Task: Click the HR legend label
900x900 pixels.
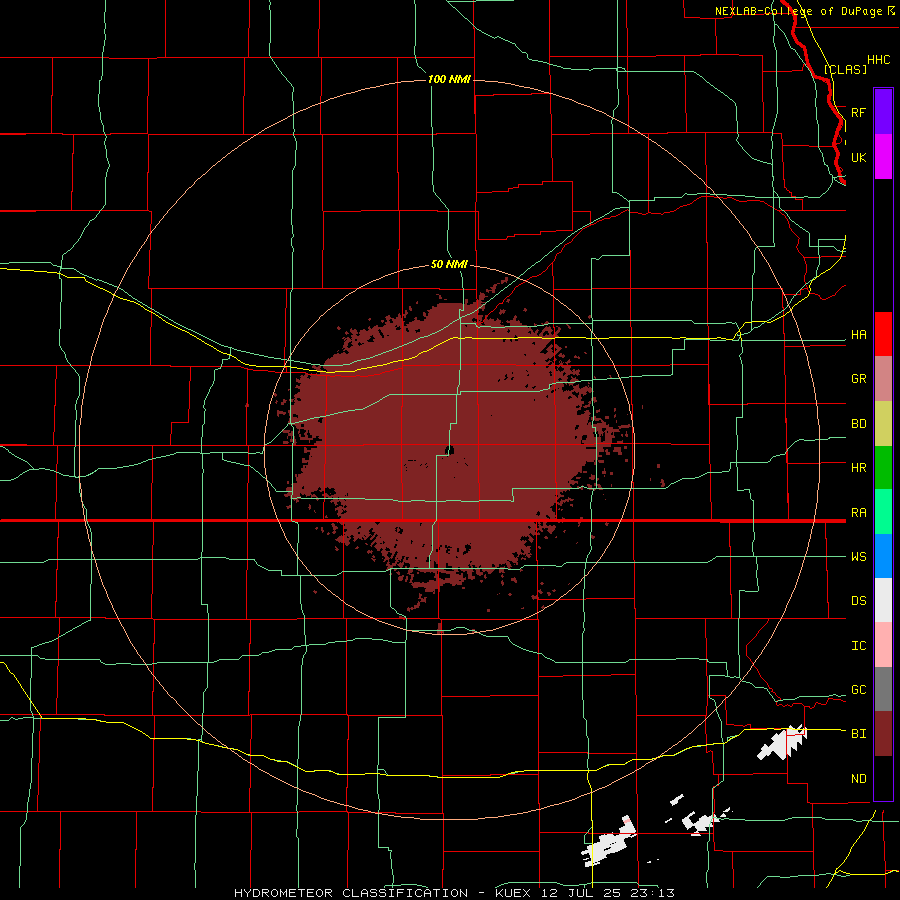Action: (858, 468)
